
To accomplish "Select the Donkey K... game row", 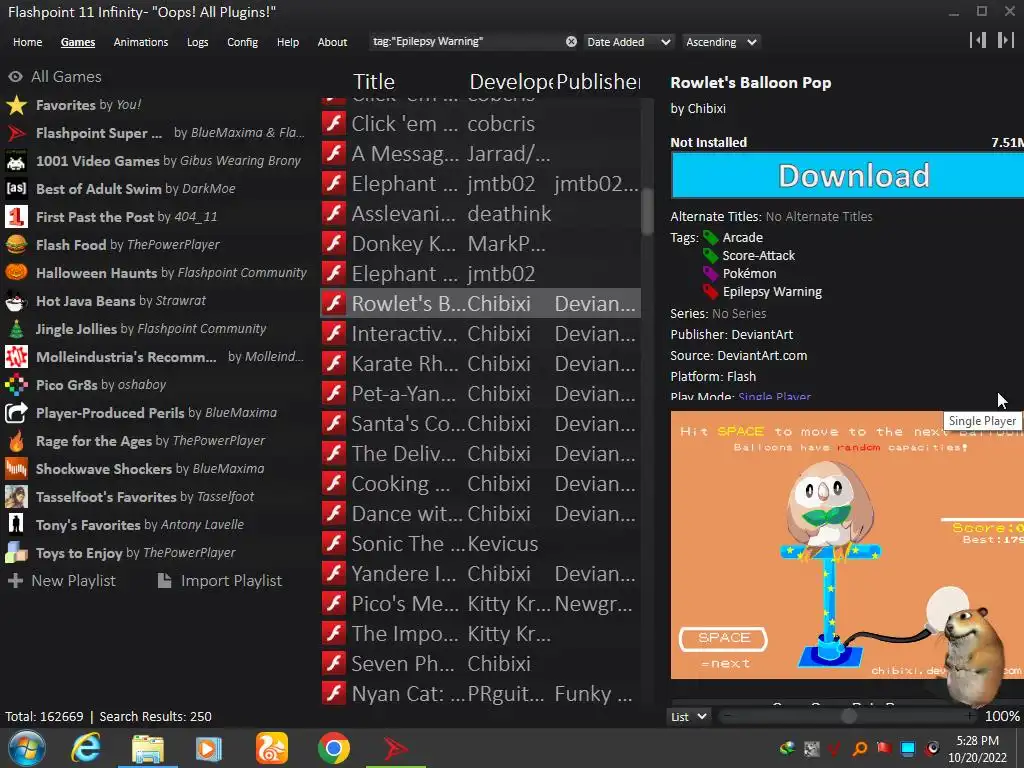I will tap(481, 244).
